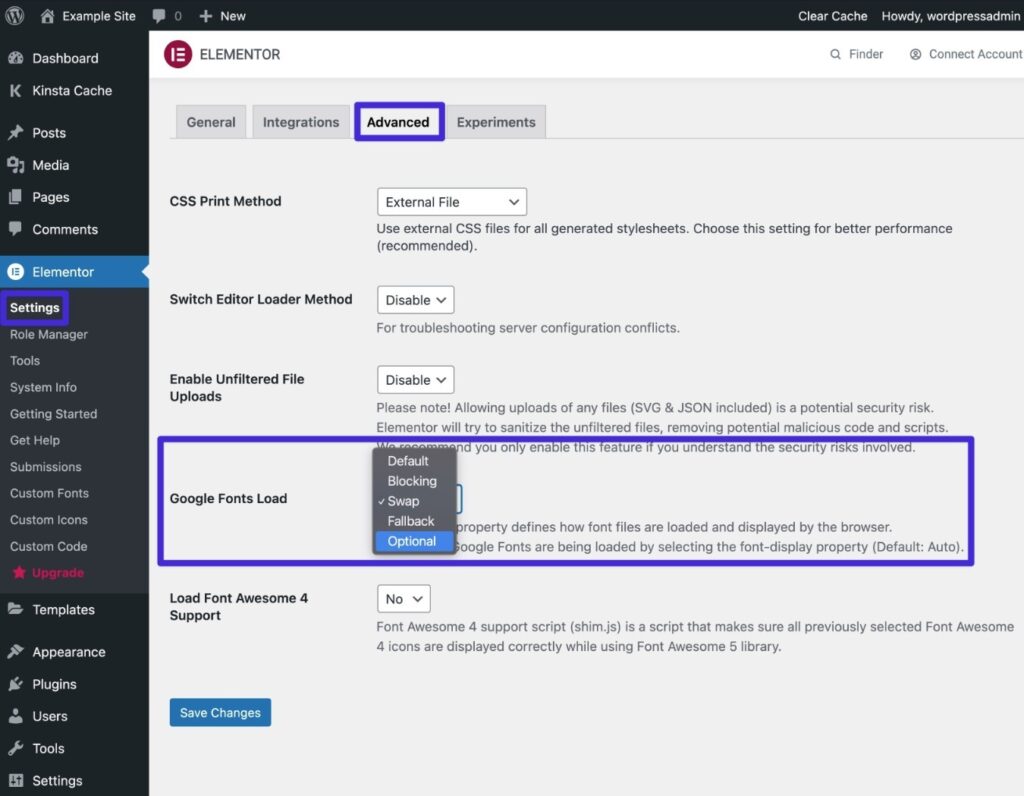Open the Media library menu item
The image size is (1024, 796).
50,165
